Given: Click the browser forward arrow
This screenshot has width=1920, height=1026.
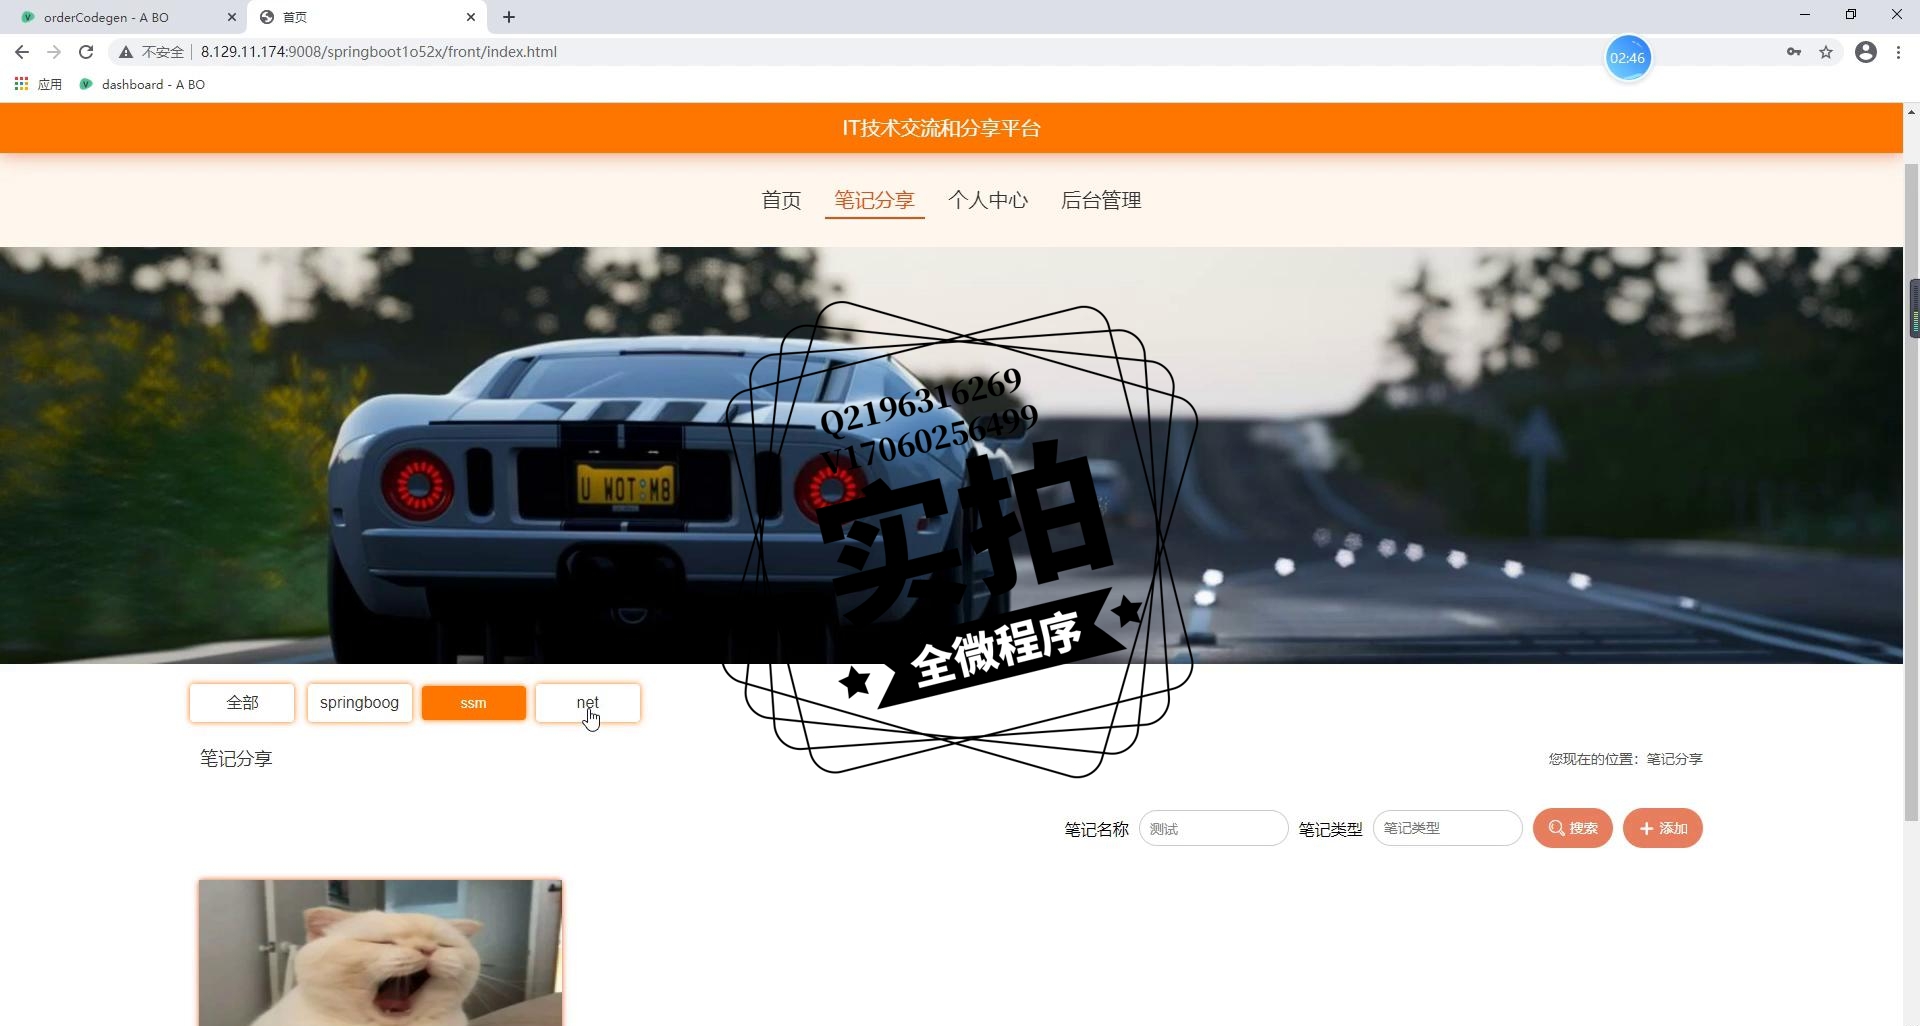Looking at the screenshot, I should click(54, 52).
